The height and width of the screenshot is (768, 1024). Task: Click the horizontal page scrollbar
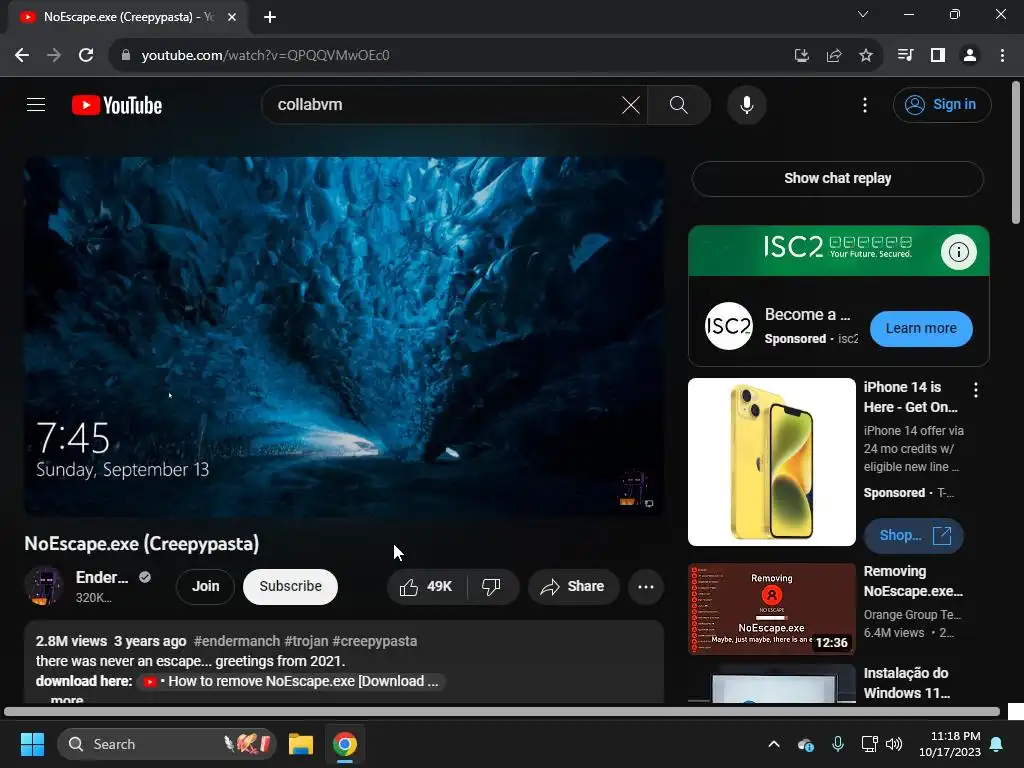(502, 711)
